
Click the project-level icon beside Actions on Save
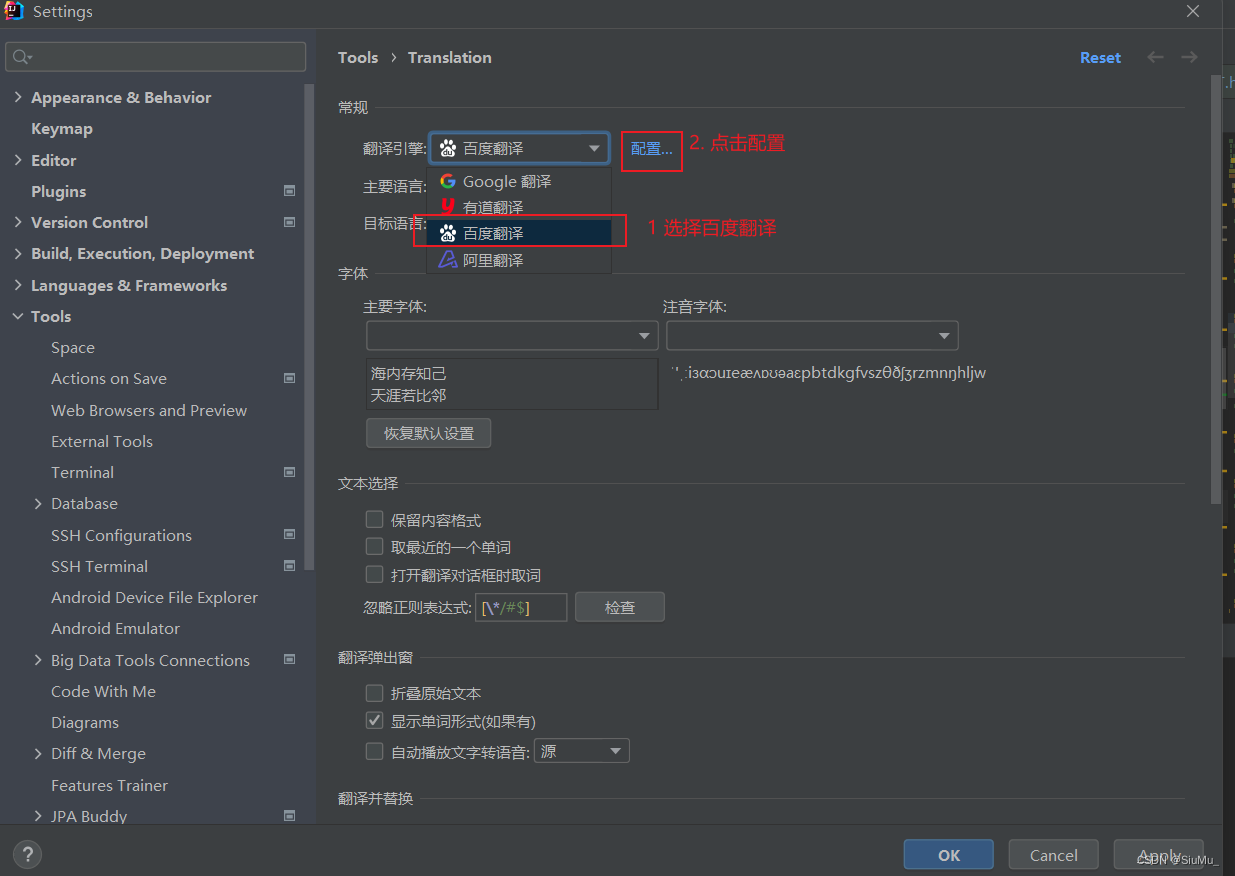[290, 378]
